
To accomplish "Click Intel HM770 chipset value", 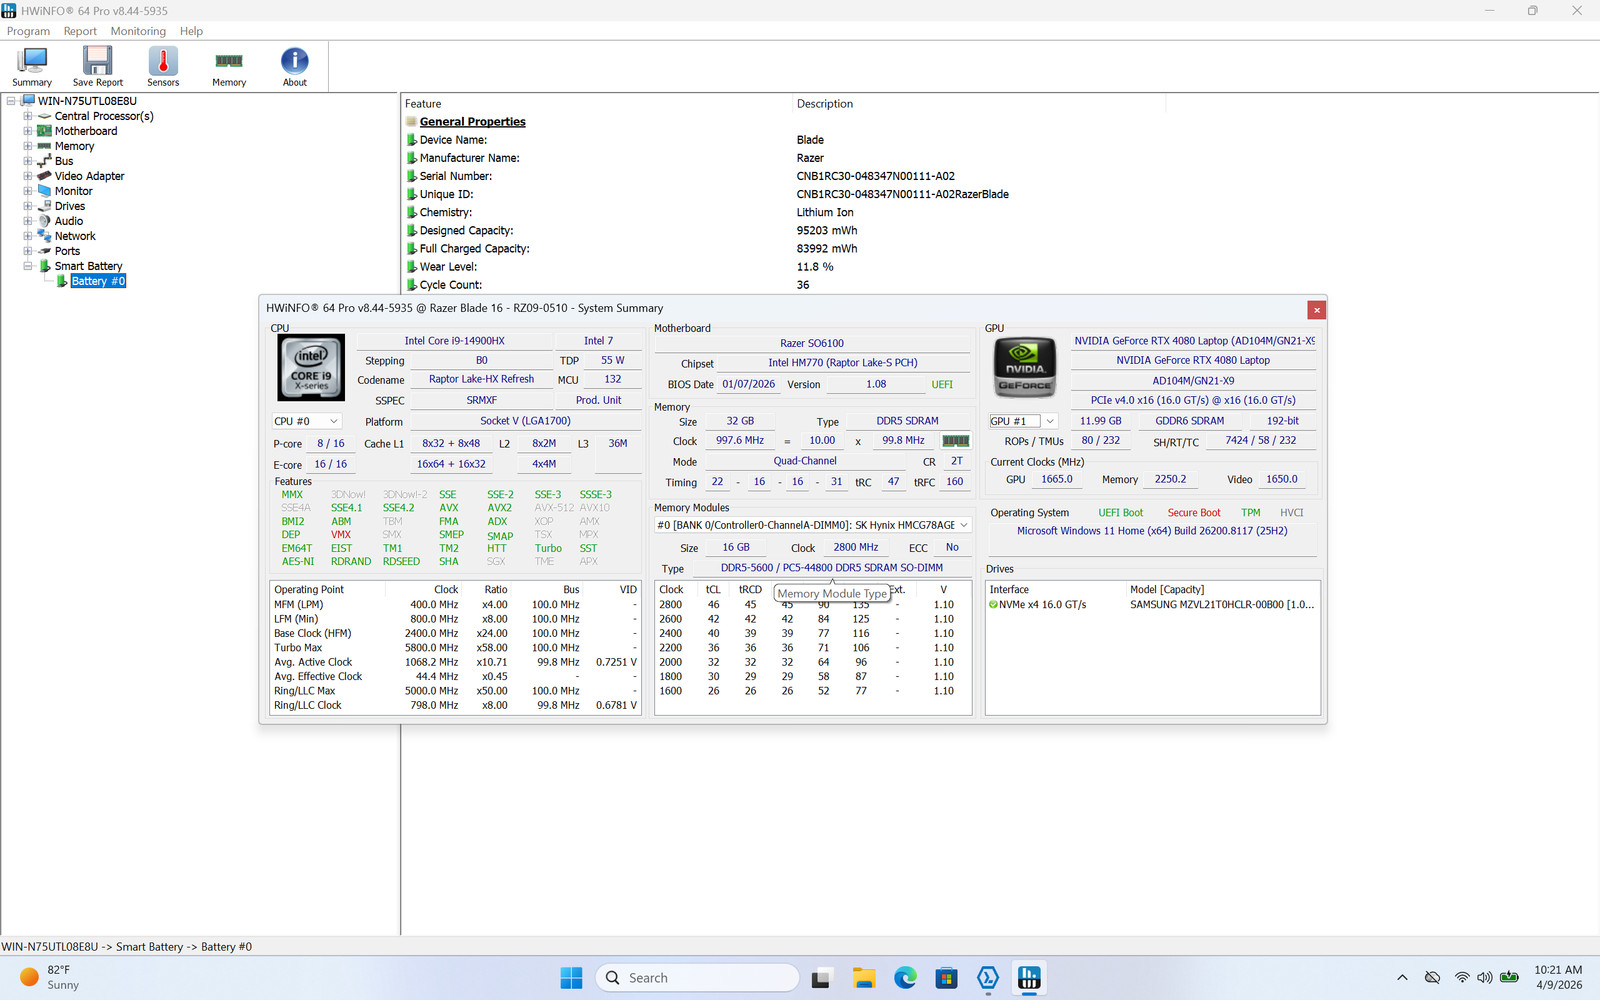I will pyautogui.click(x=842, y=363).
